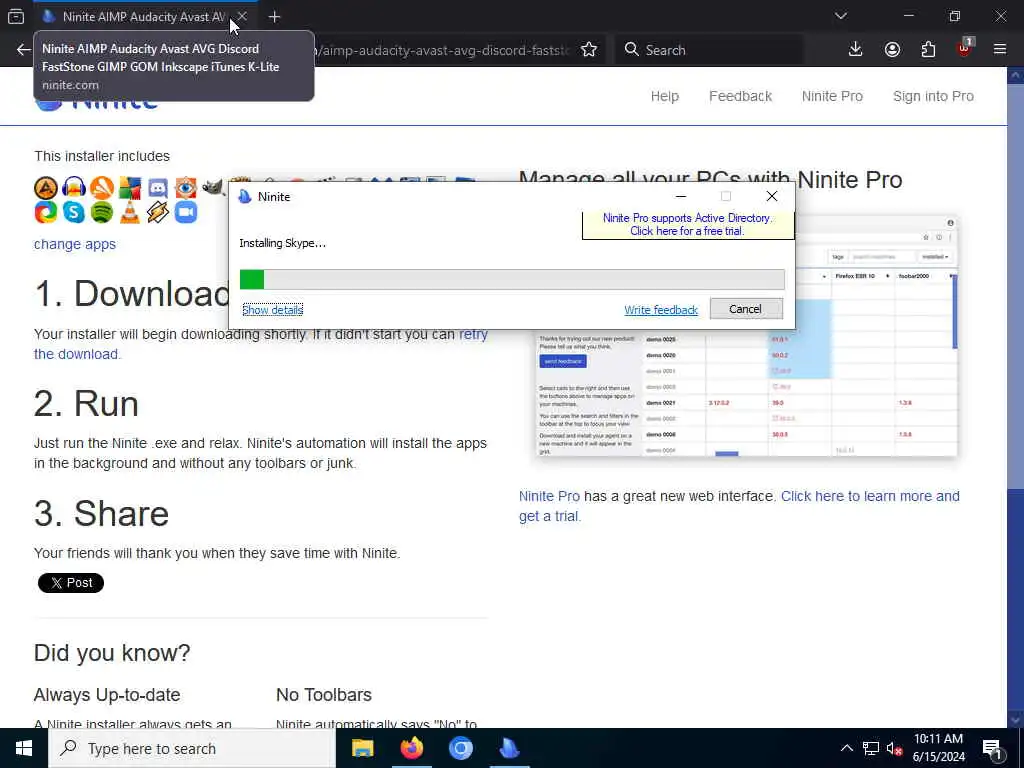Click the blue circle taskbar icon
This screenshot has width=1024, height=768.
tap(460, 748)
